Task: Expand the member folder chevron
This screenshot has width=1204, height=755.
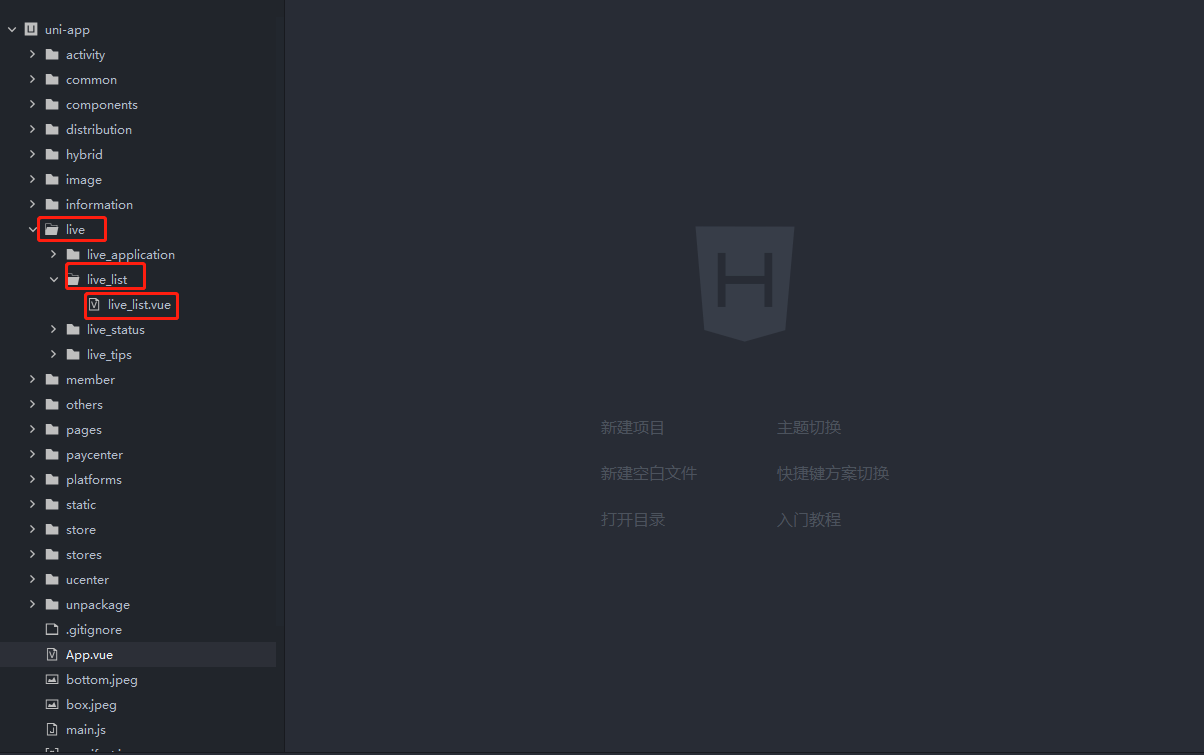Action: coord(32,380)
